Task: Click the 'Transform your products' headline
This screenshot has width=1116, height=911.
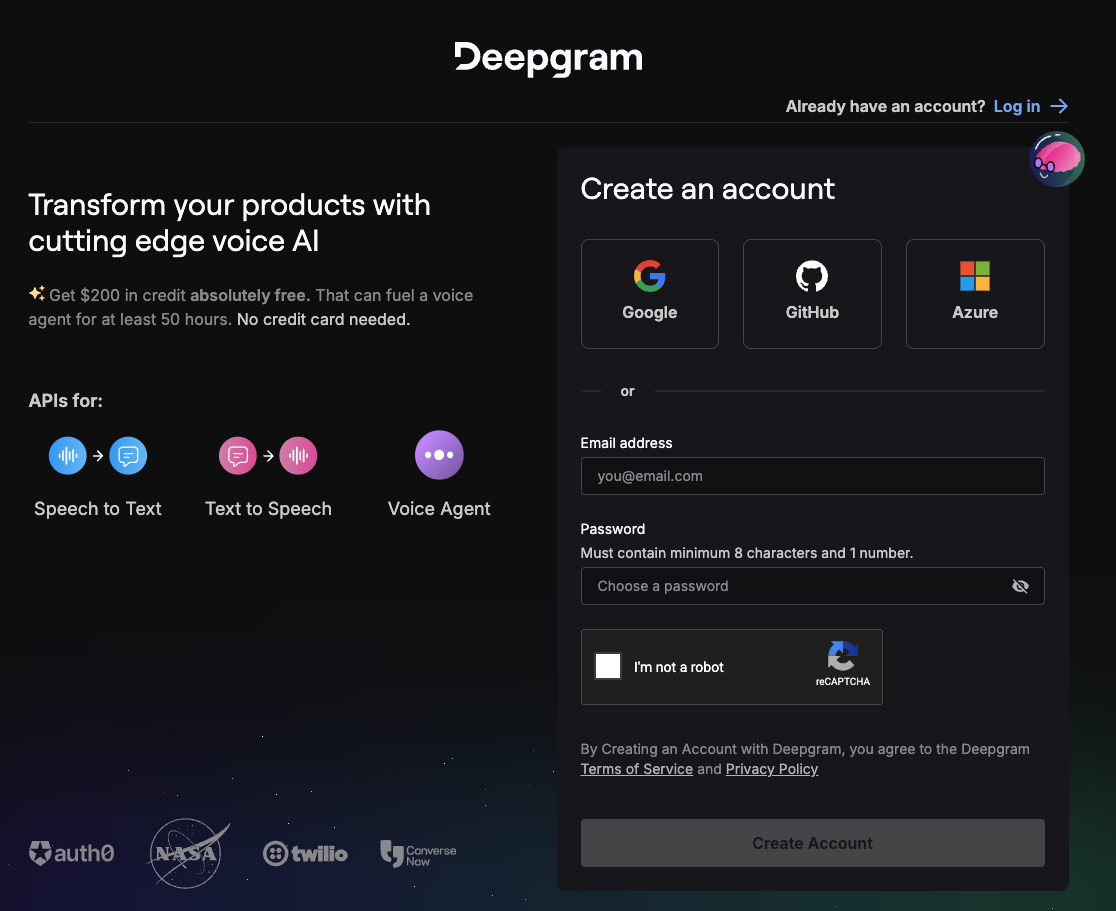Action: click(x=229, y=223)
